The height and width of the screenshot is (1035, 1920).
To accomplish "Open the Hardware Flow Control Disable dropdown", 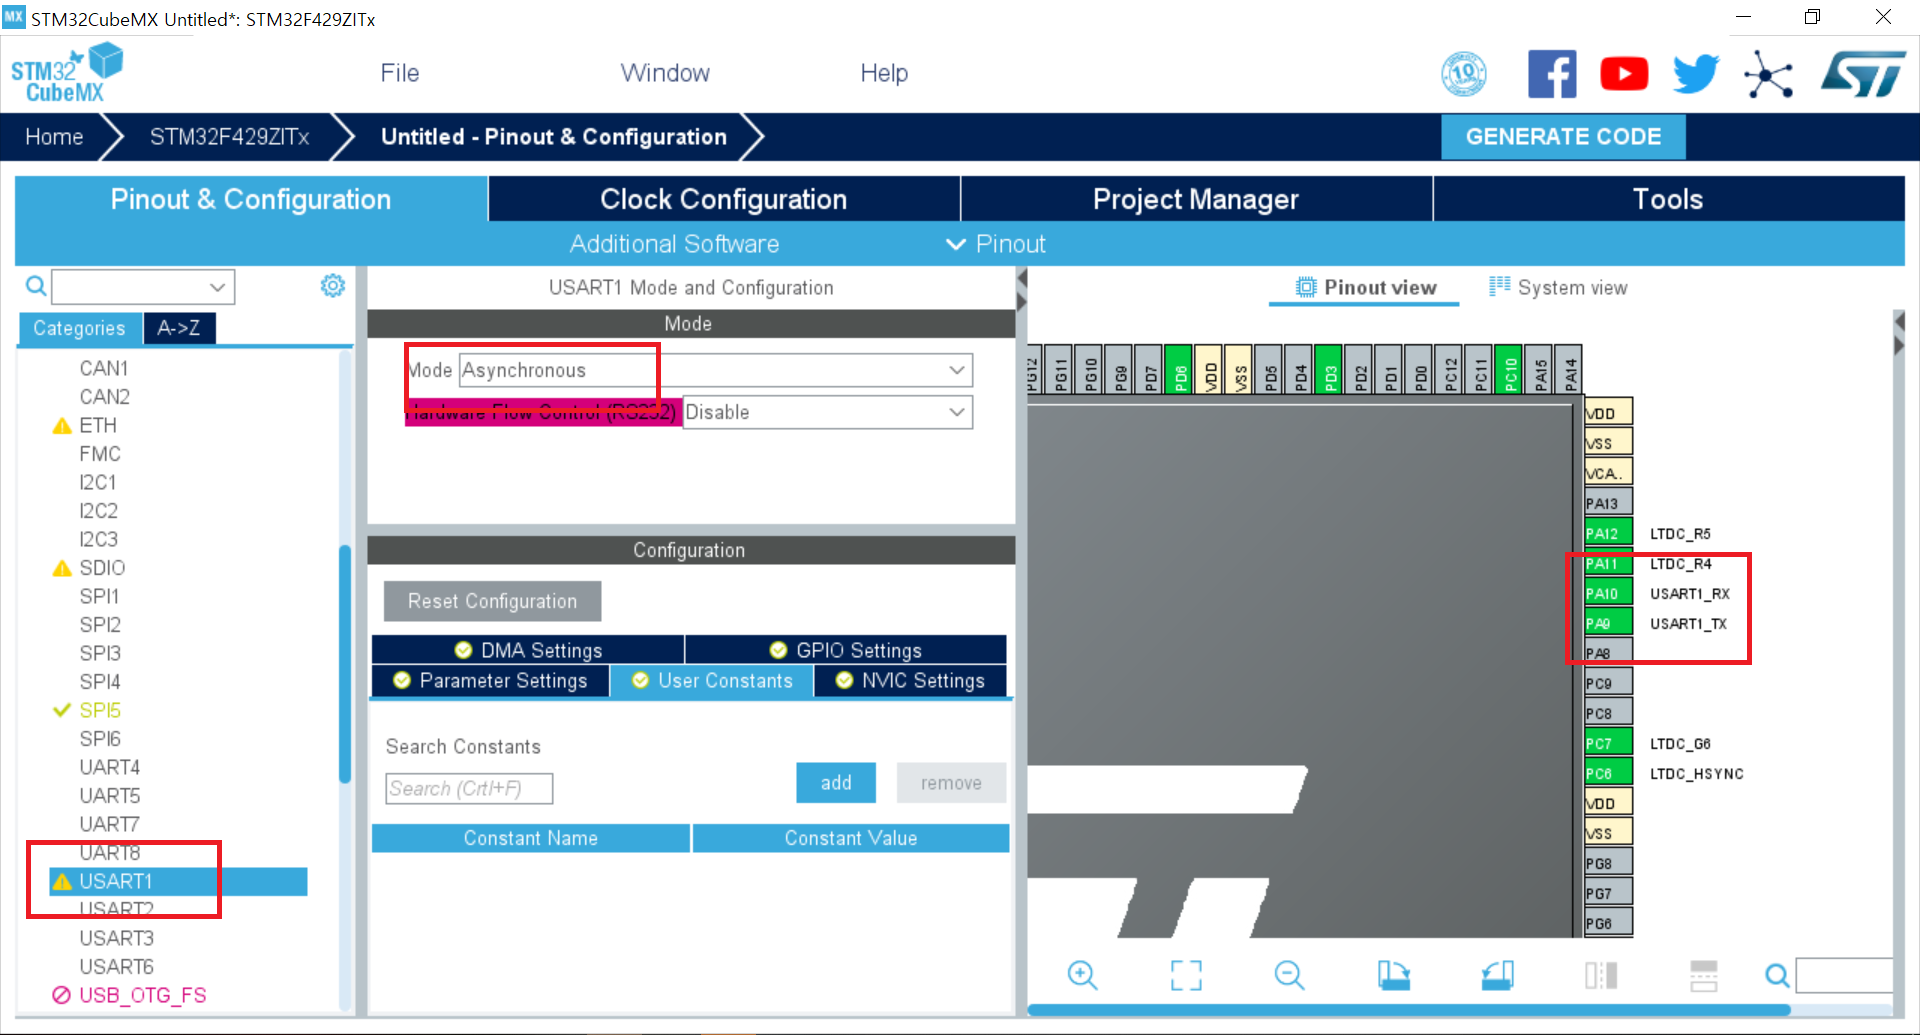I will coord(828,412).
